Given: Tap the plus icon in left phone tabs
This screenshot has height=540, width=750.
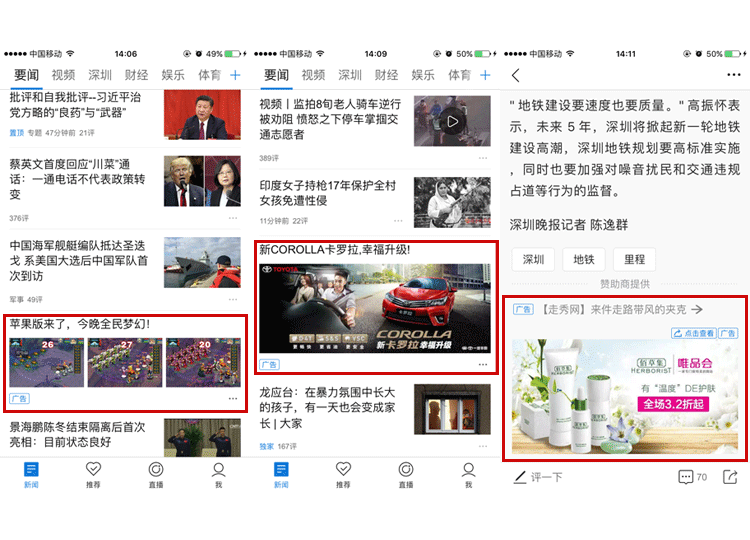Looking at the screenshot, I should [235, 75].
